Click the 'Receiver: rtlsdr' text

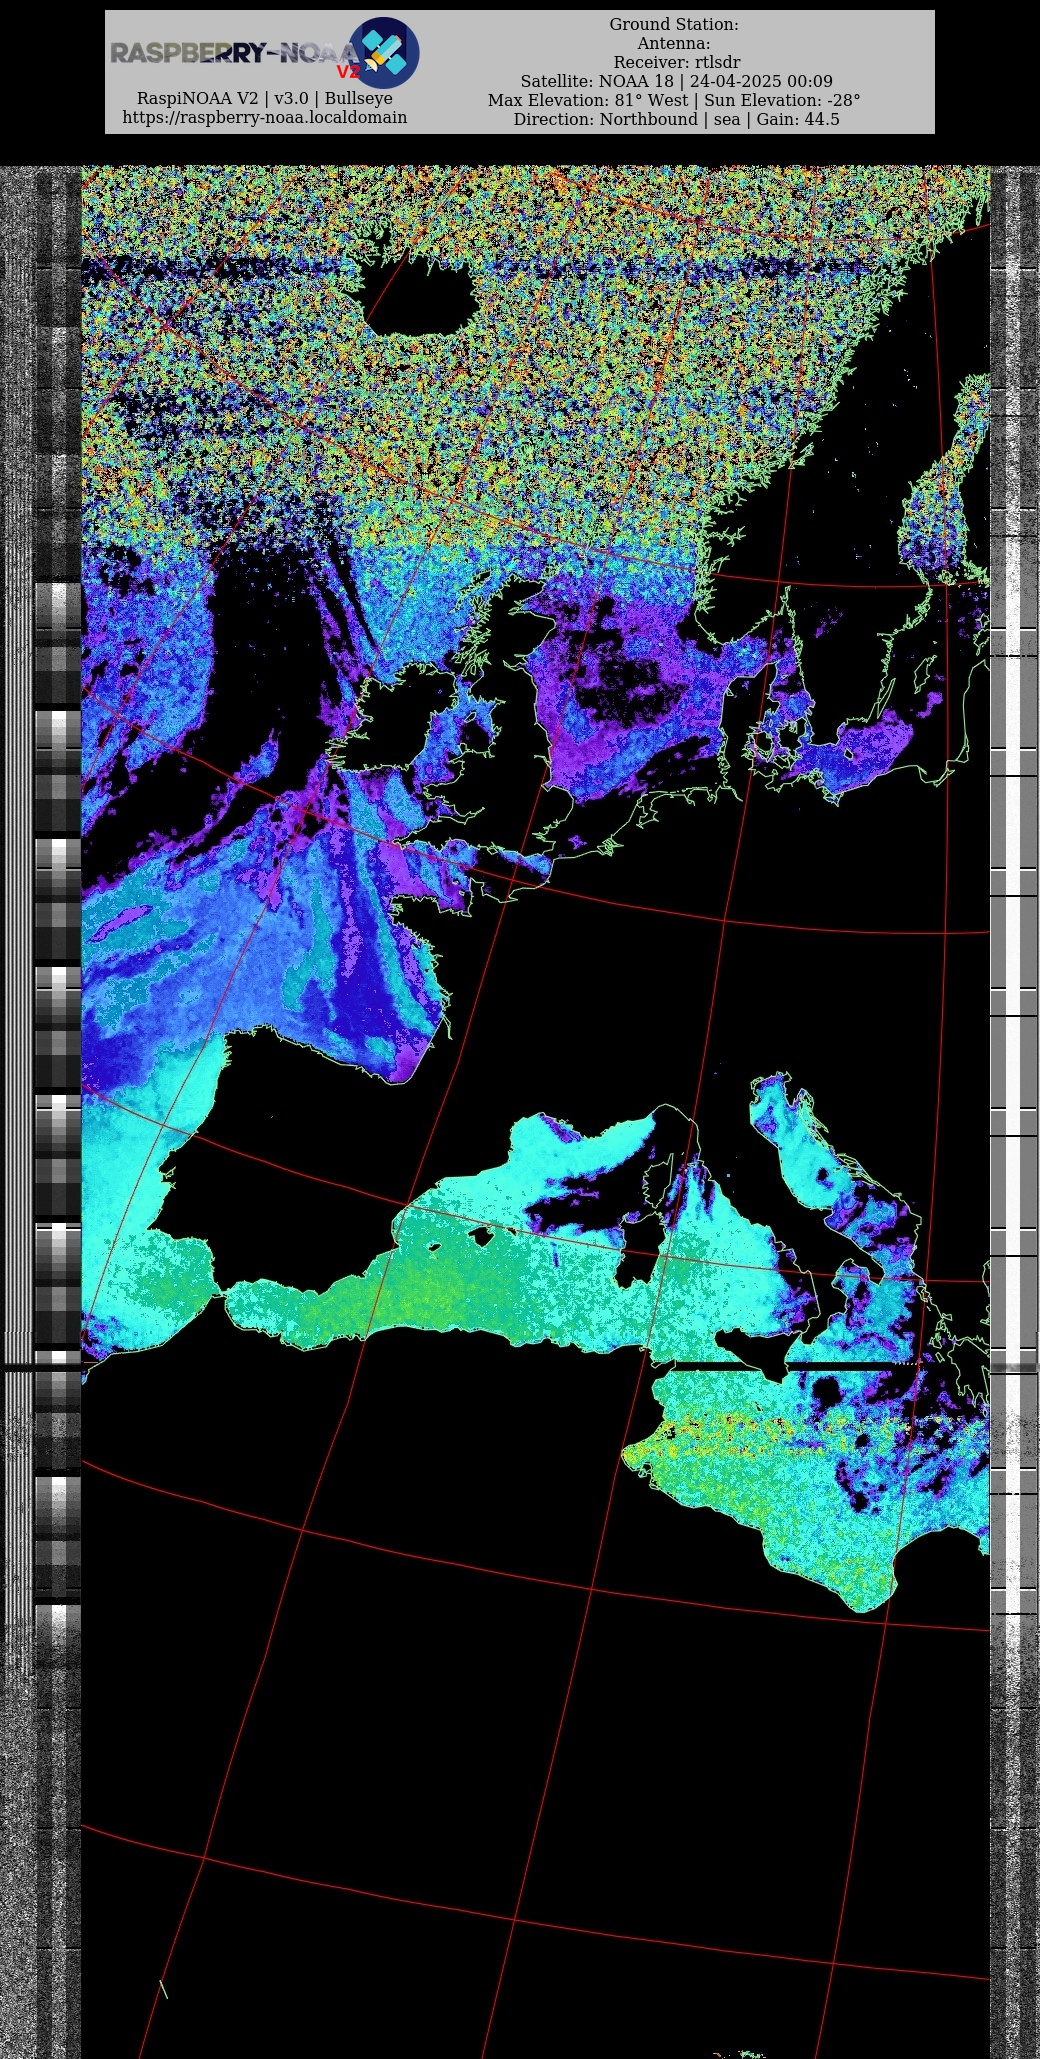(x=677, y=62)
